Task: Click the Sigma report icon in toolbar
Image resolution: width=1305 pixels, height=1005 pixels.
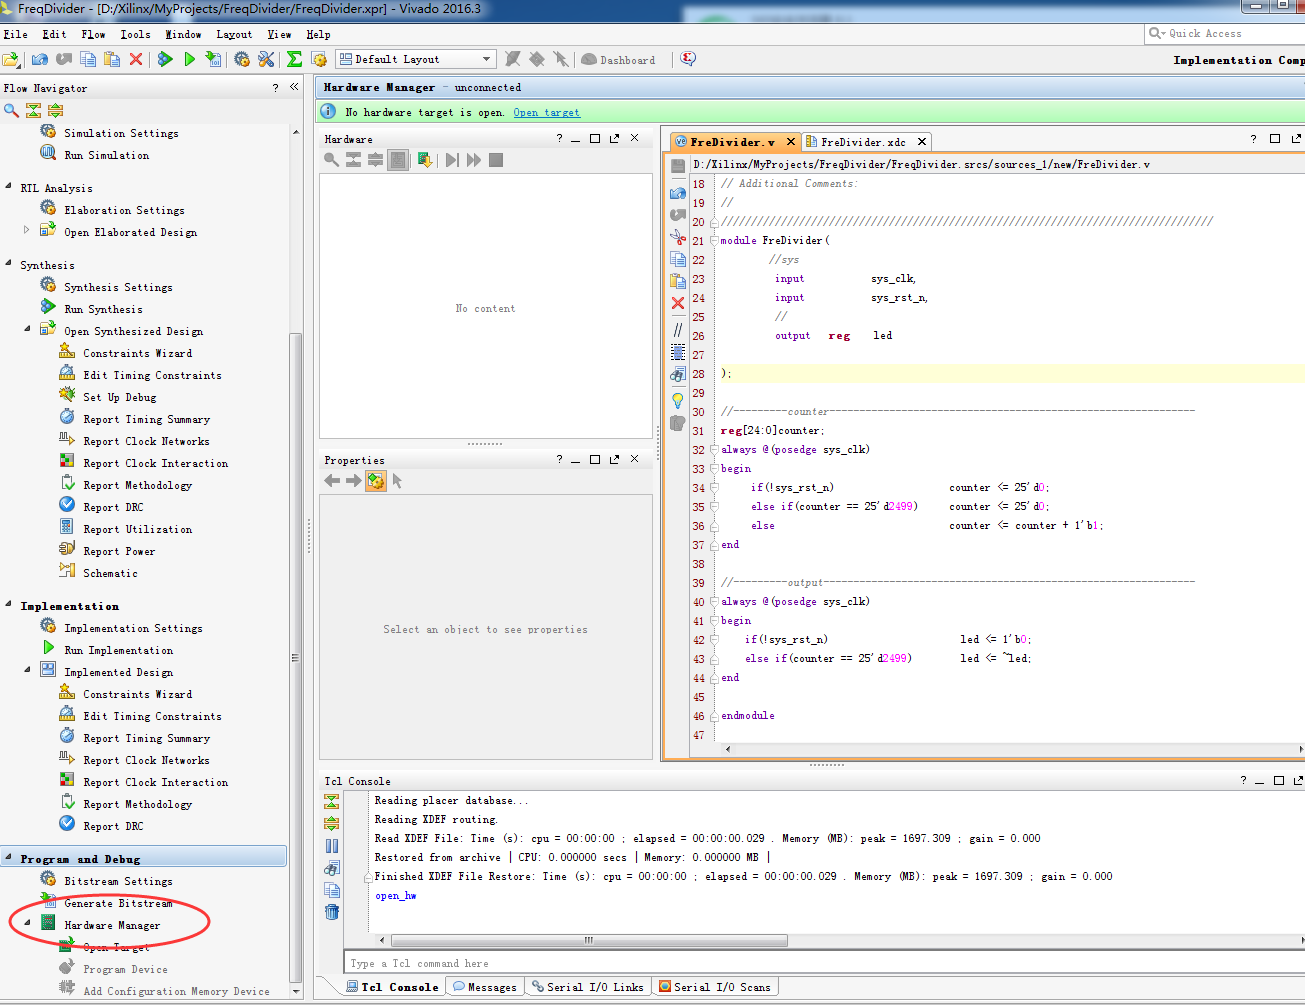Action: [x=294, y=60]
